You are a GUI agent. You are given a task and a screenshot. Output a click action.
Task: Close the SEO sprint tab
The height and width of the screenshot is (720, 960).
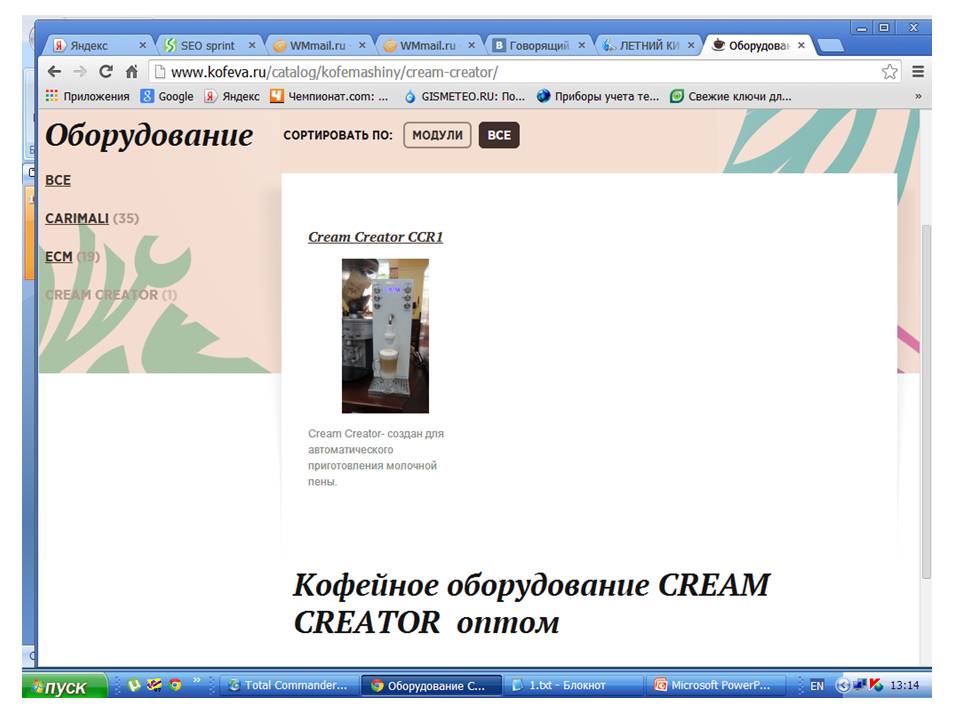252,45
